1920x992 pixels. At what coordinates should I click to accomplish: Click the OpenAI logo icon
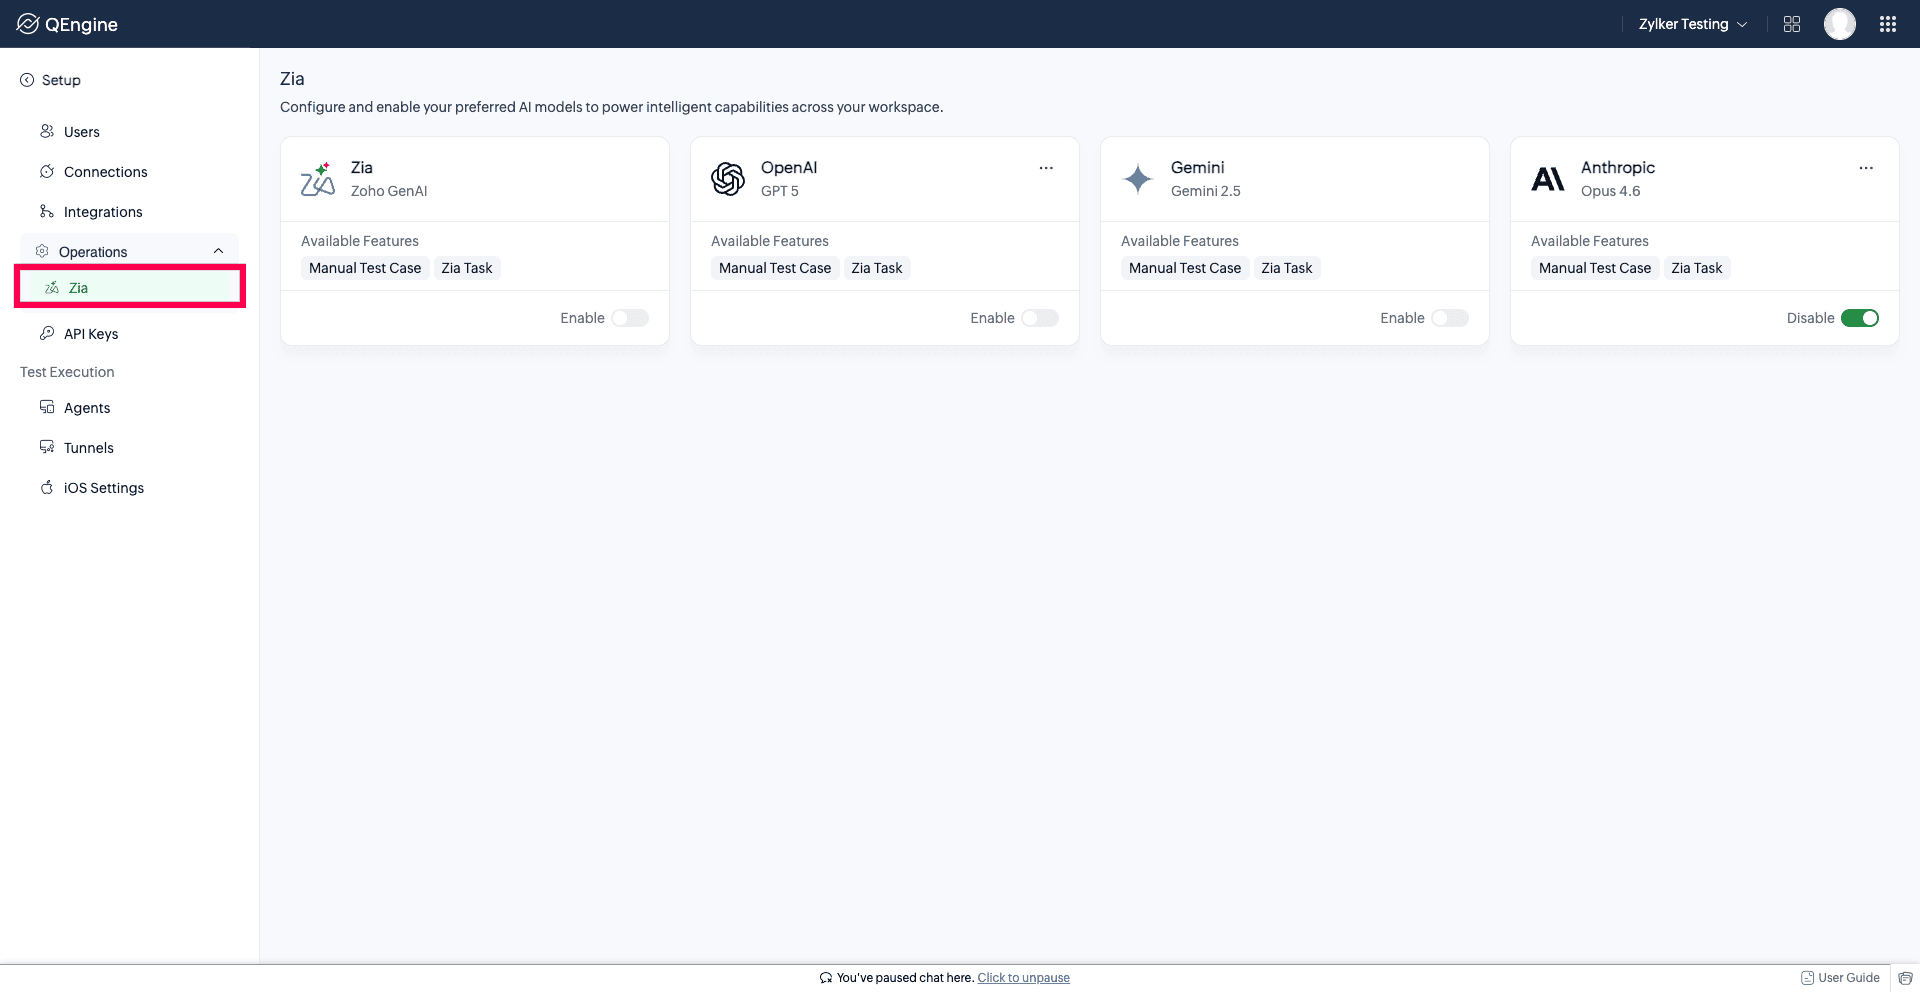[728, 179]
